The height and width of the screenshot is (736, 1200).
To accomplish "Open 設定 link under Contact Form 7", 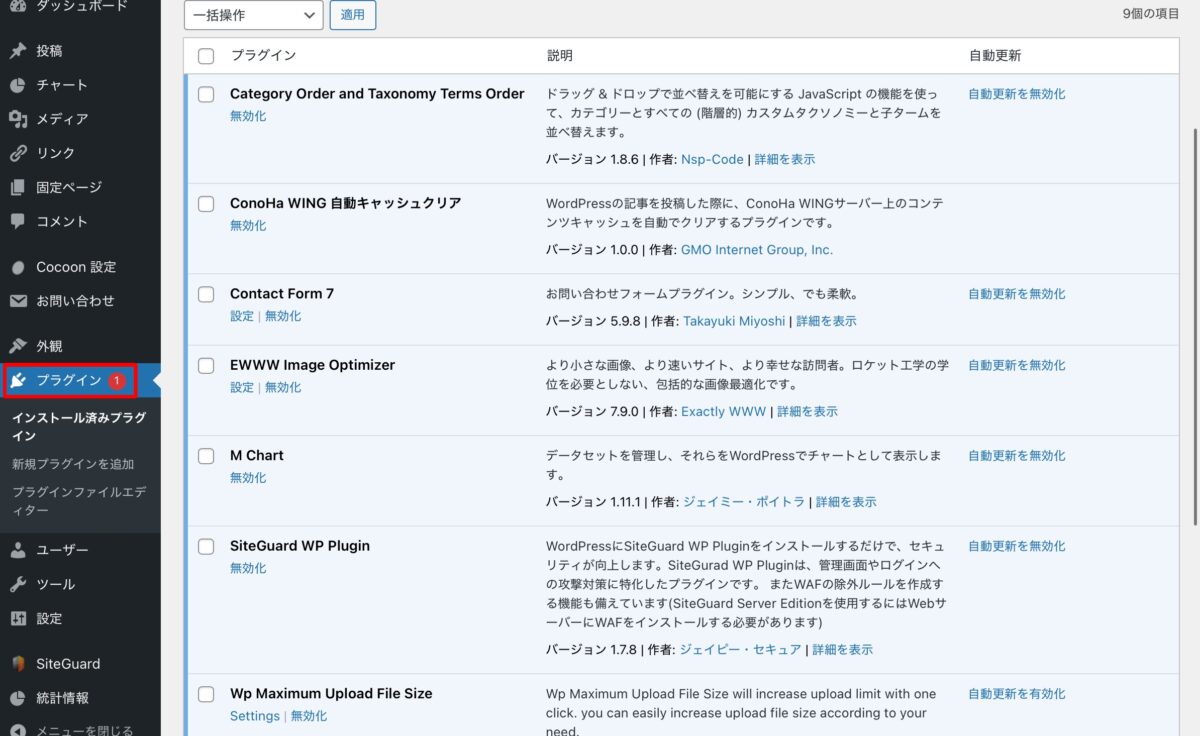I will (242, 316).
